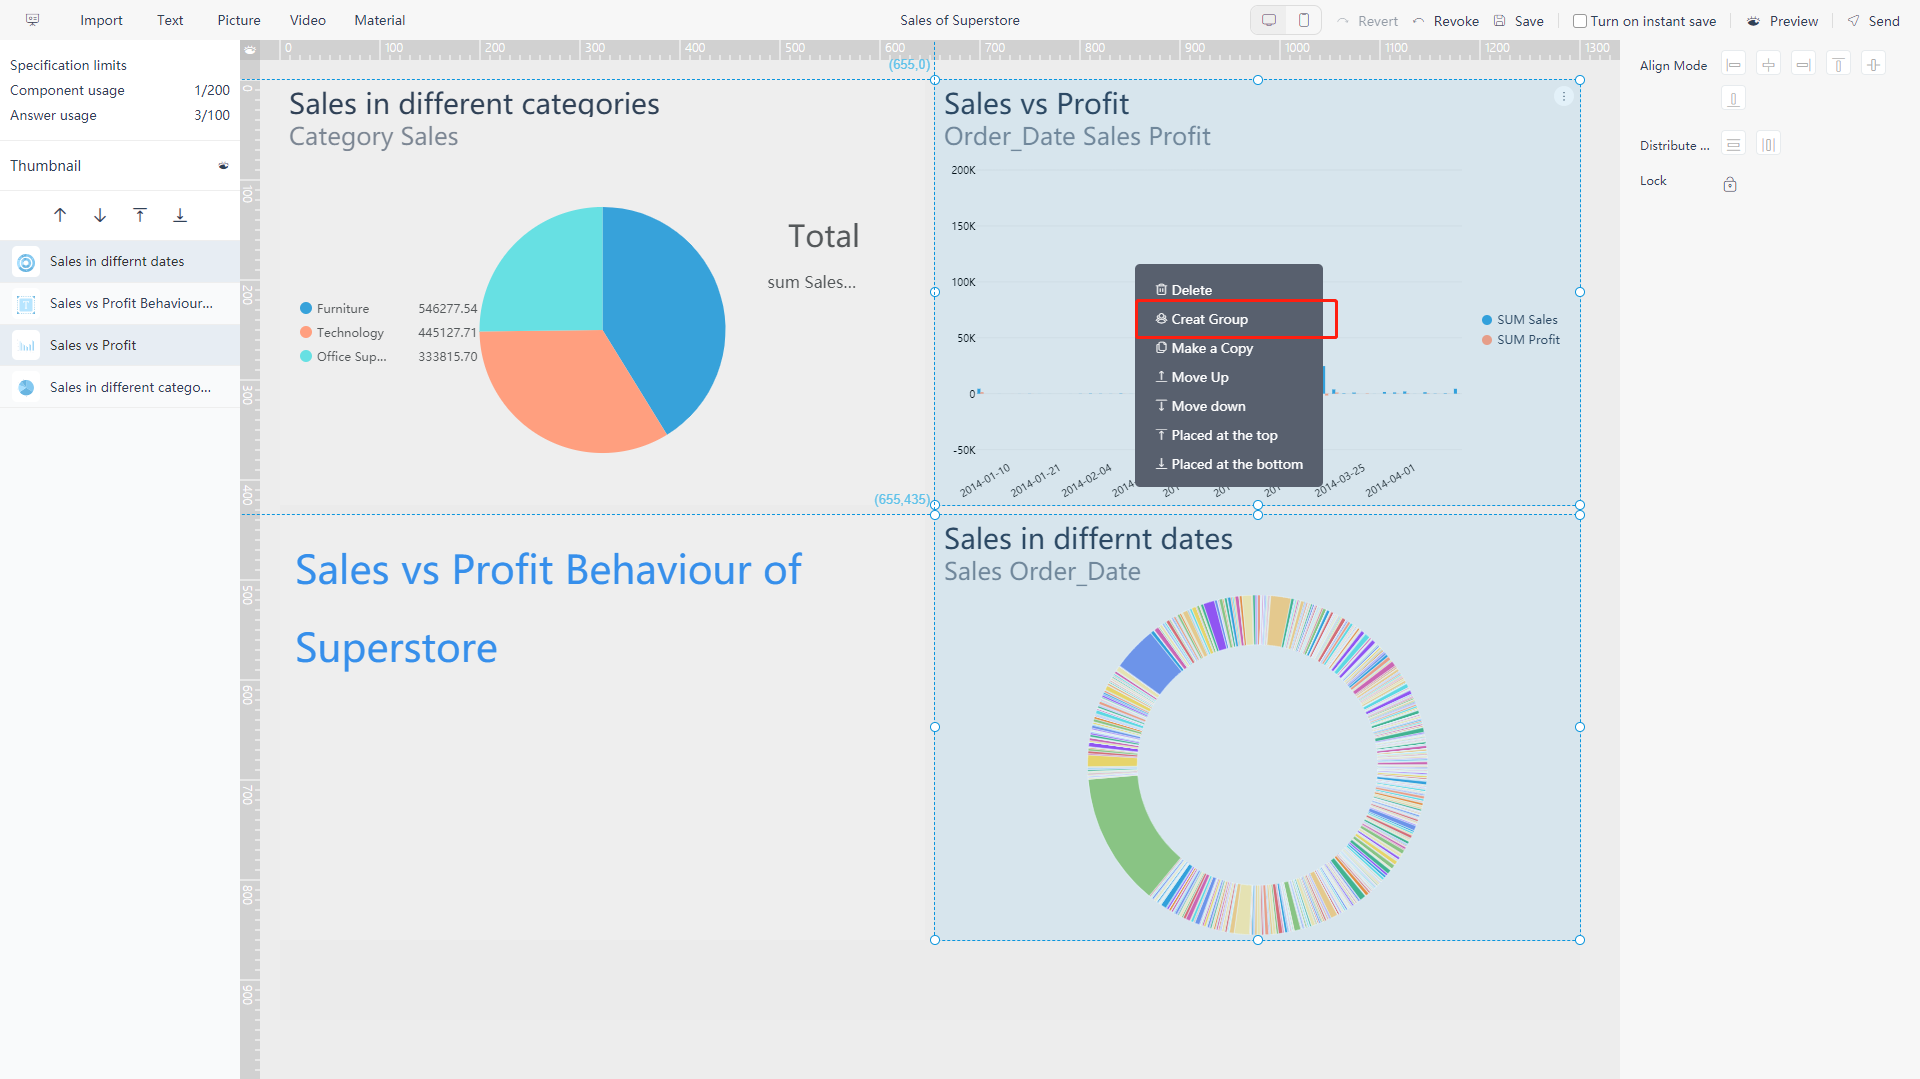The image size is (1920, 1079).
Task: Open the Text component menu
Action: click(x=170, y=20)
